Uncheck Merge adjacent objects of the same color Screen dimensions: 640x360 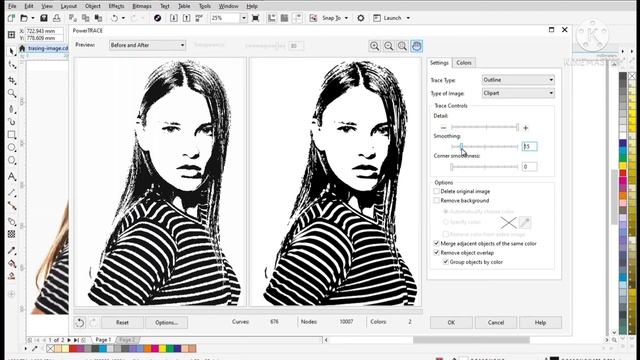436,243
